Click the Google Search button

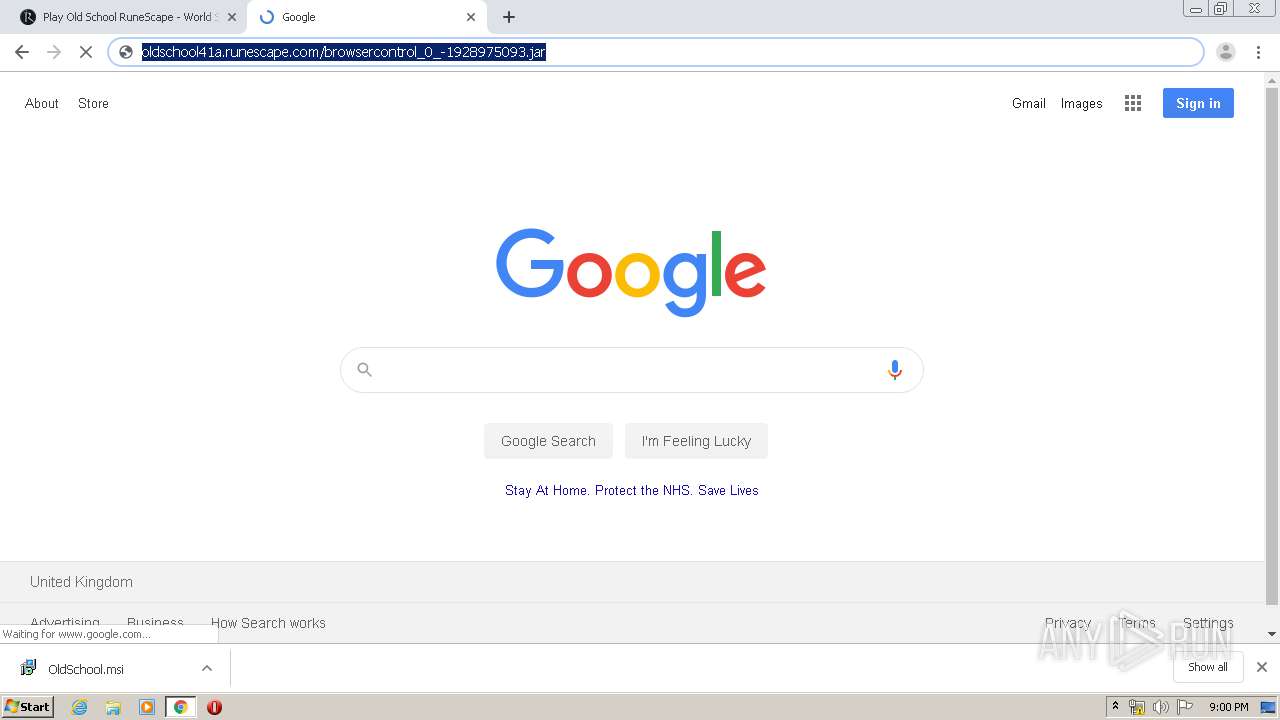click(x=548, y=441)
